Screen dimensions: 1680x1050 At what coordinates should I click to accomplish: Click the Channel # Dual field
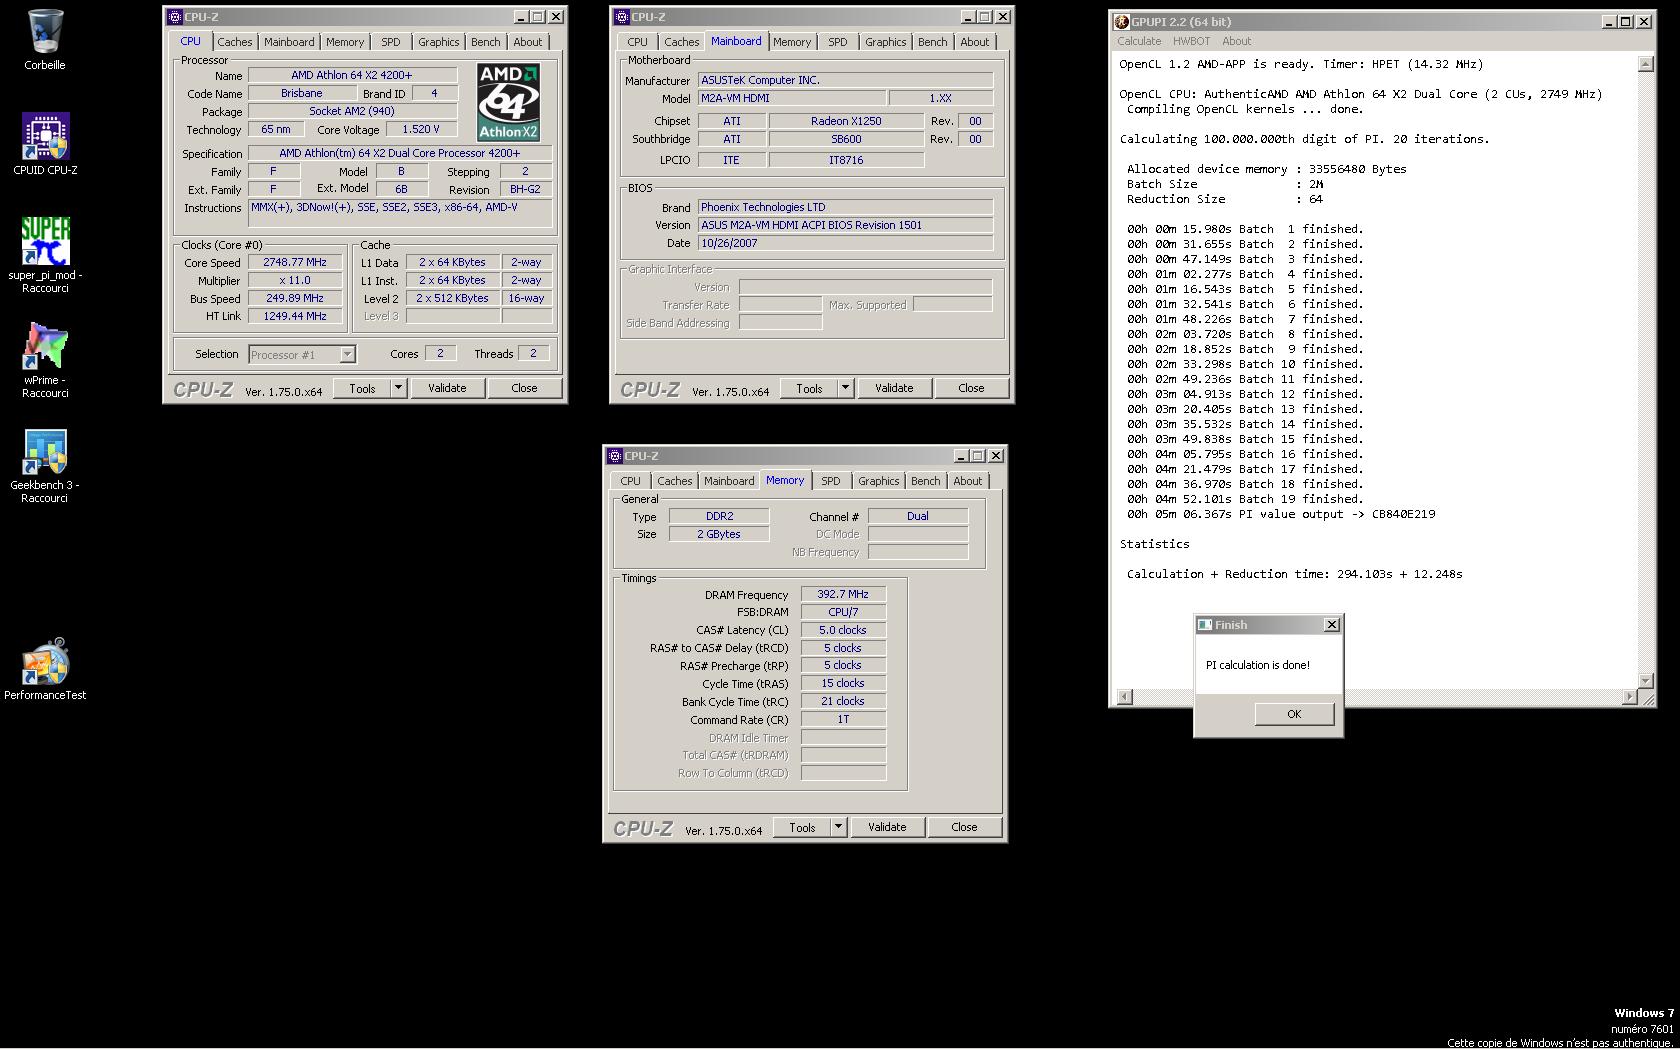click(x=918, y=516)
